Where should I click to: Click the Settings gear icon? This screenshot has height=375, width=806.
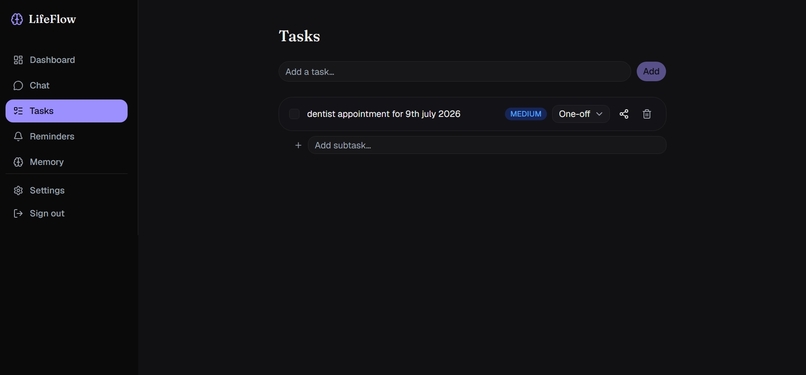coord(18,191)
